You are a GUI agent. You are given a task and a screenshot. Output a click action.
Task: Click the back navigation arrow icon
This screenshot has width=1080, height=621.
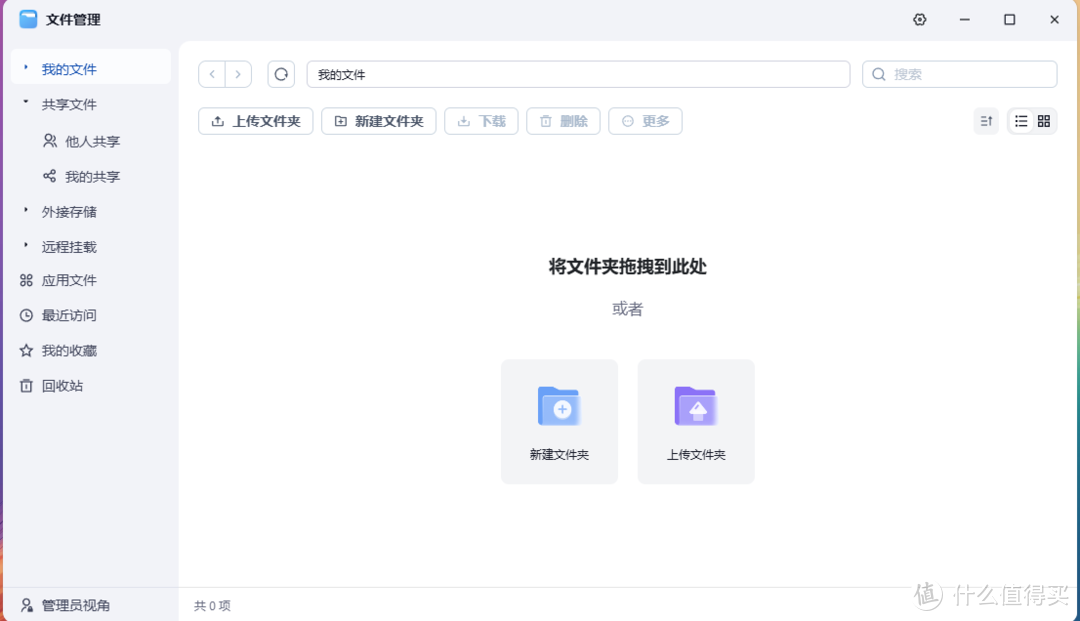point(211,74)
